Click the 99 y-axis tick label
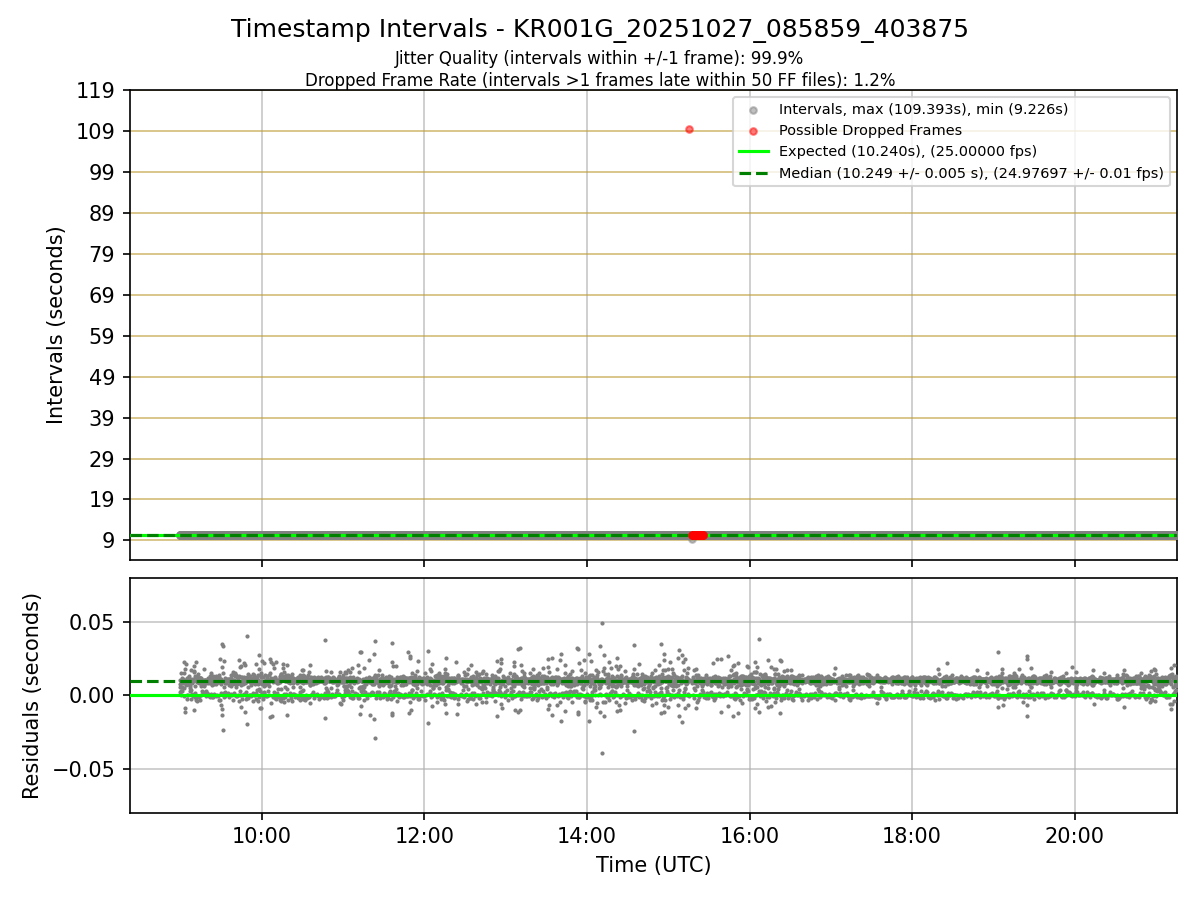1200x900 pixels. [104, 173]
